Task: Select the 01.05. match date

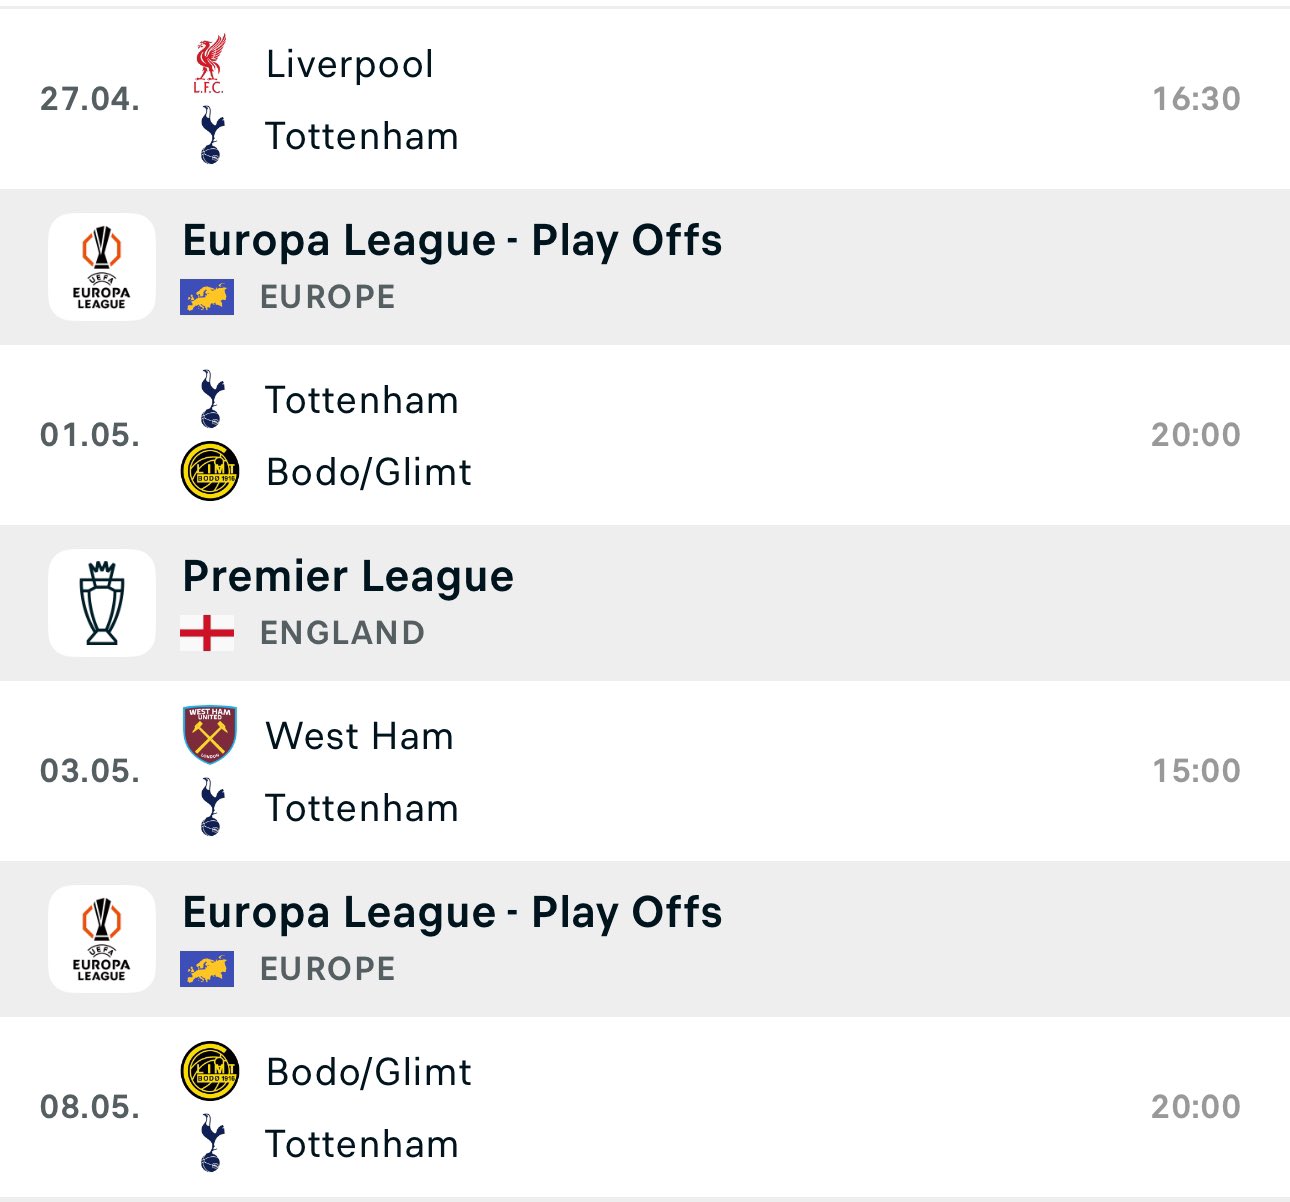Action: pyautogui.click(x=90, y=435)
